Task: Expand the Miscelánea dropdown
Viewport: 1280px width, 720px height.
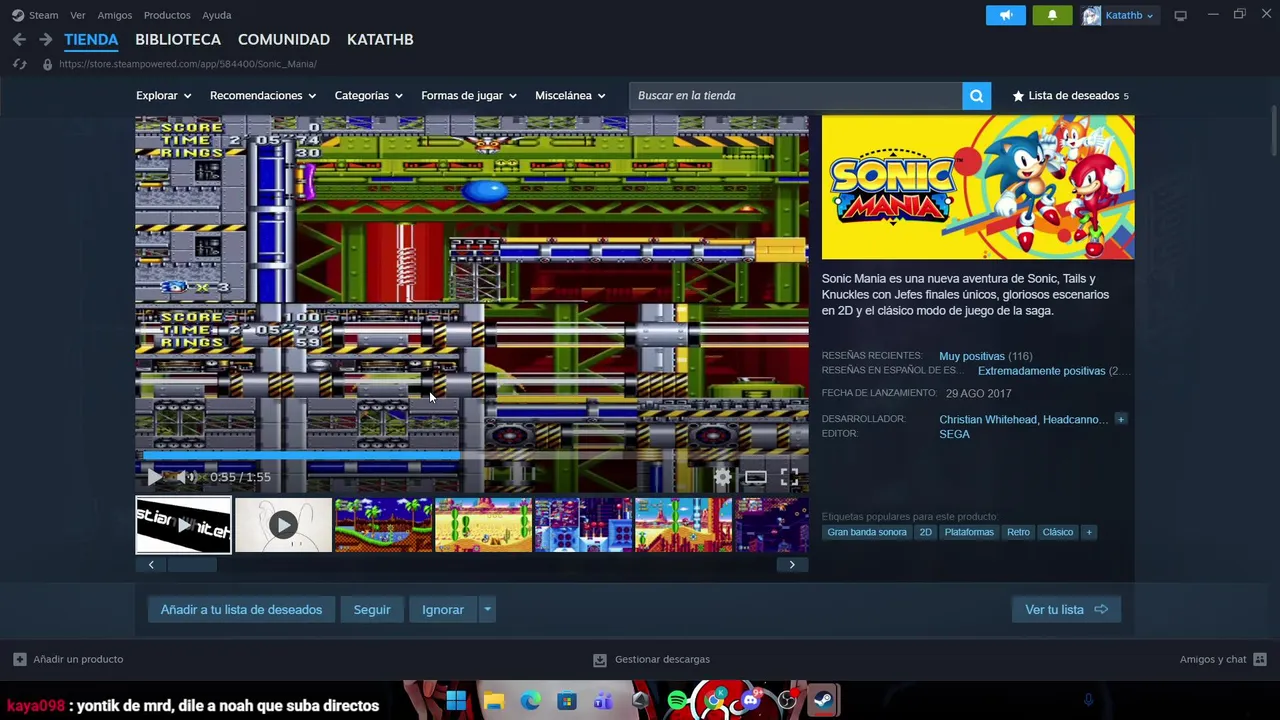Action: pyautogui.click(x=570, y=96)
